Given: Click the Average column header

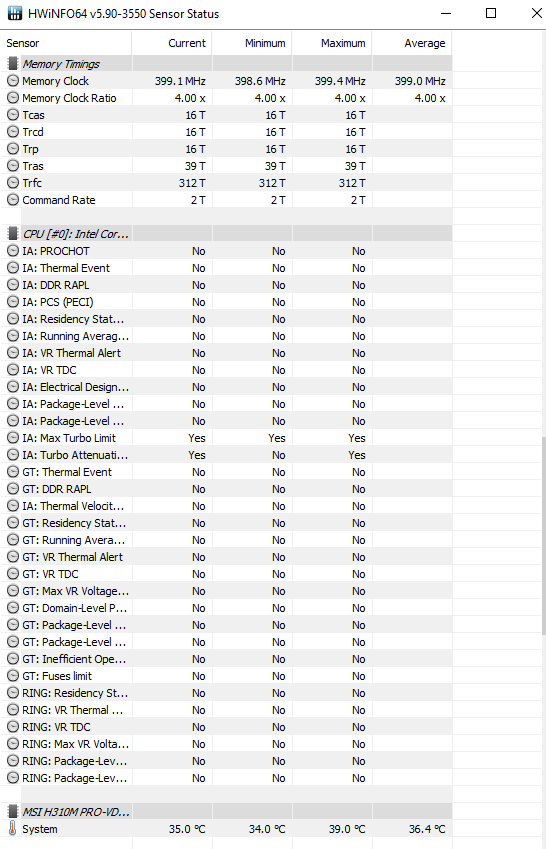Looking at the screenshot, I should click(412, 43).
